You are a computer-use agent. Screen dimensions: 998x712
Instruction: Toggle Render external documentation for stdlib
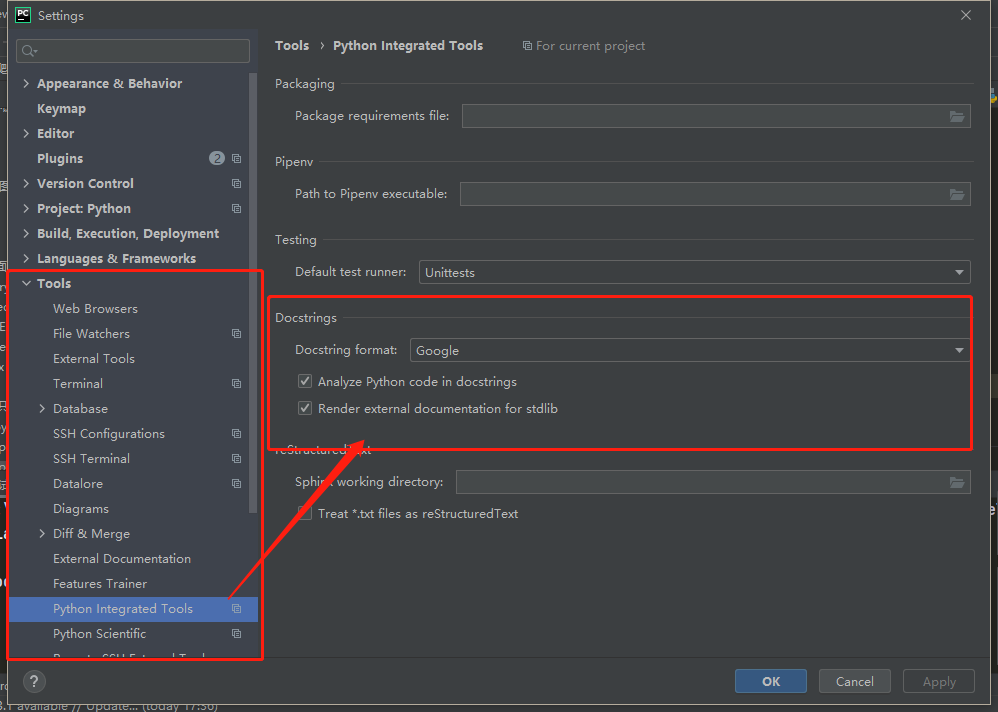pos(305,408)
